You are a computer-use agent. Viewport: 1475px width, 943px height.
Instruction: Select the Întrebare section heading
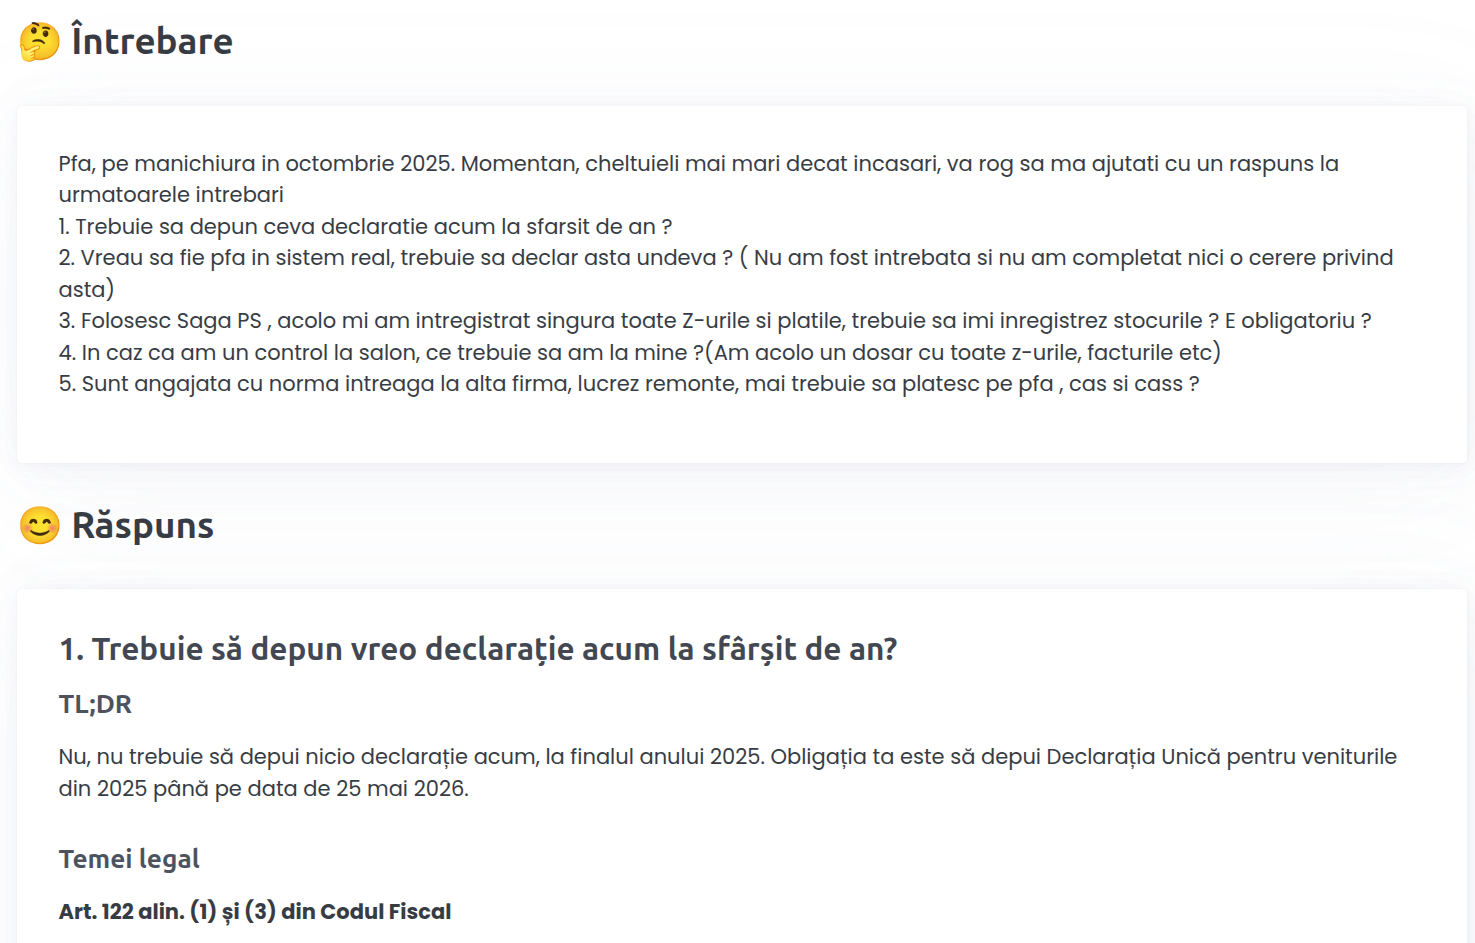[x=150, y=42]
